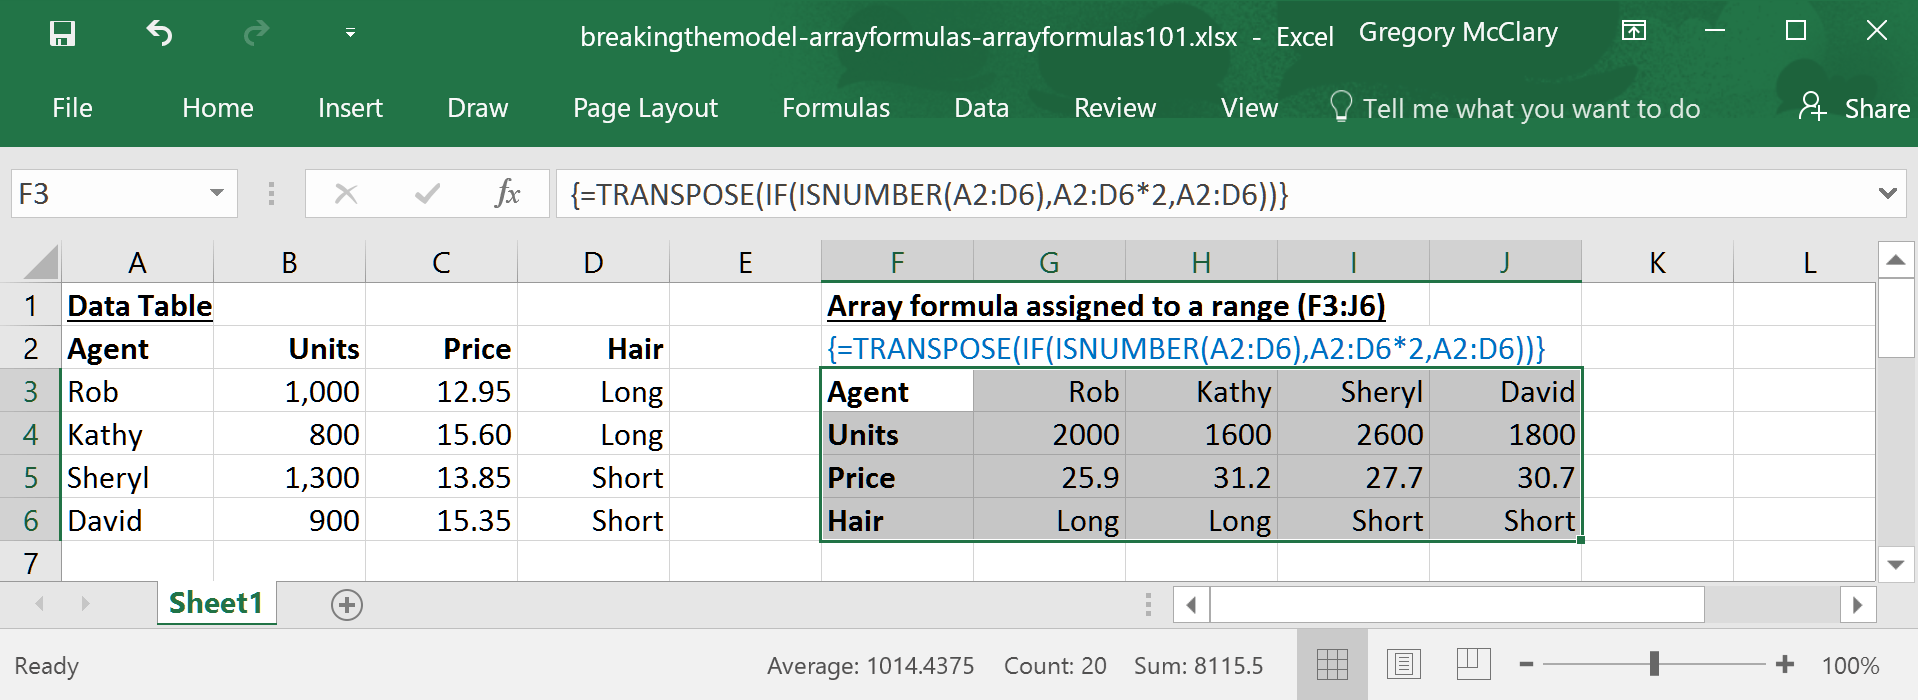Go to Page Layout tab
Screen dimensions: 1918x700
coord(645,108)
